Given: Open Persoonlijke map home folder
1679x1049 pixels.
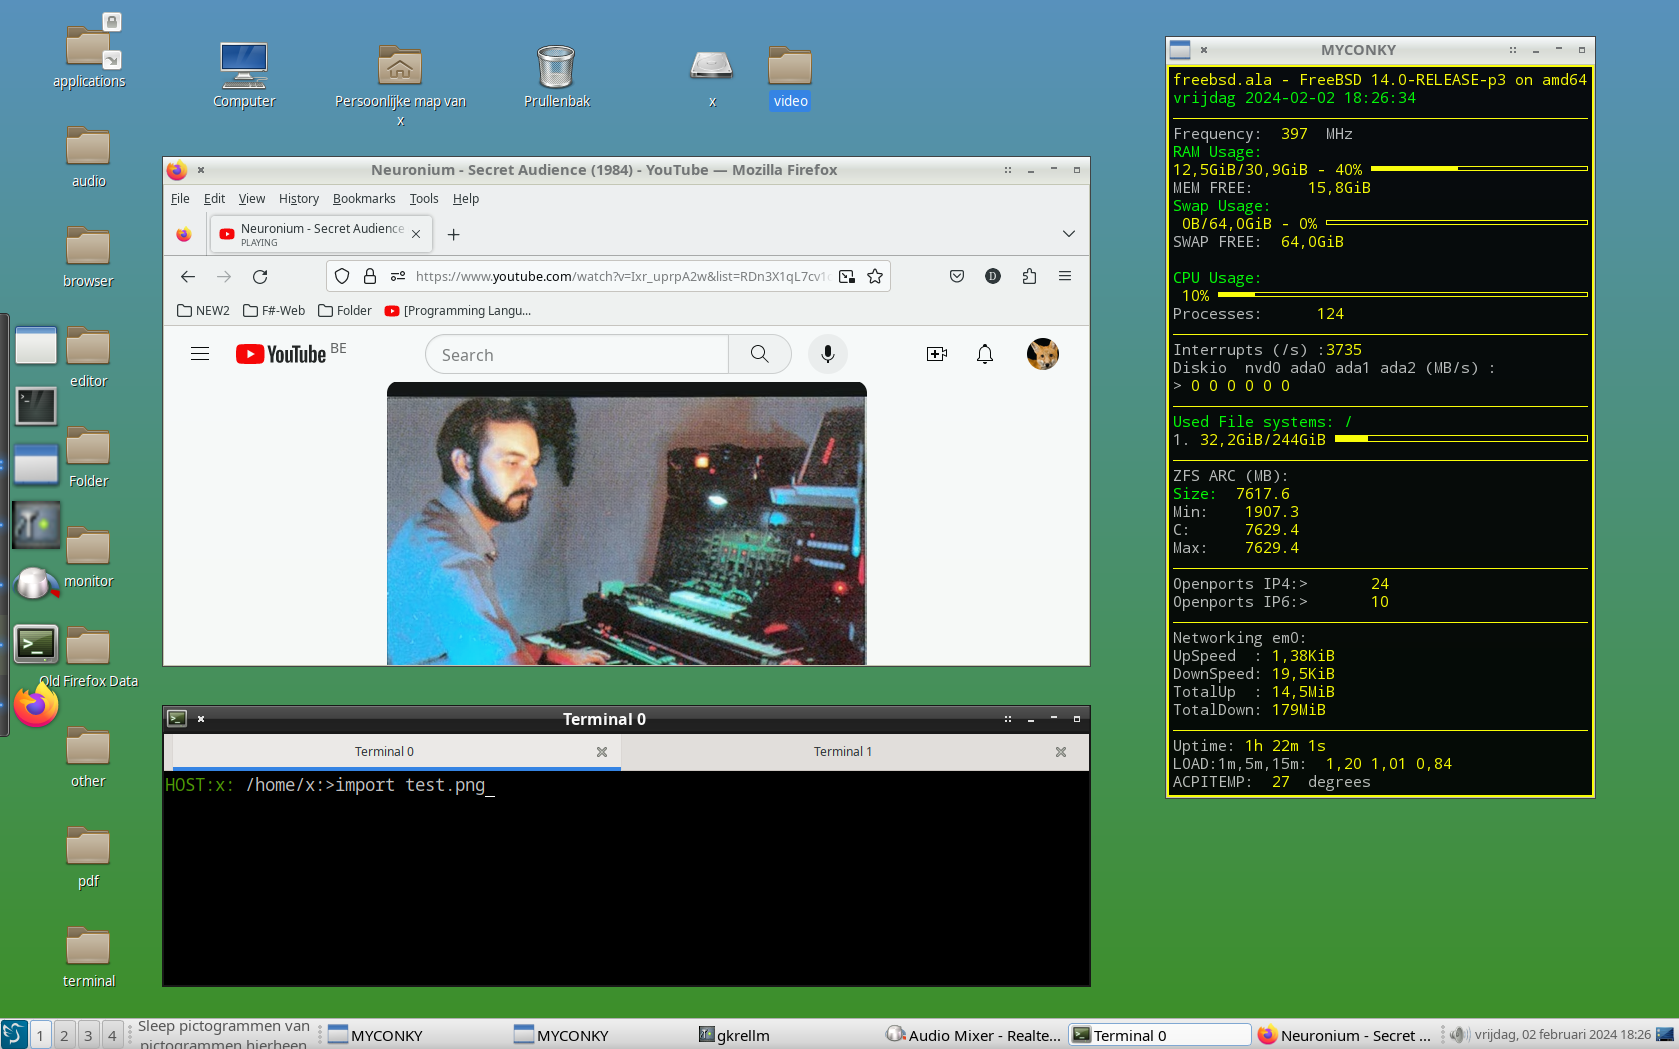Looking at the screenshot, I should click(400, 85).
